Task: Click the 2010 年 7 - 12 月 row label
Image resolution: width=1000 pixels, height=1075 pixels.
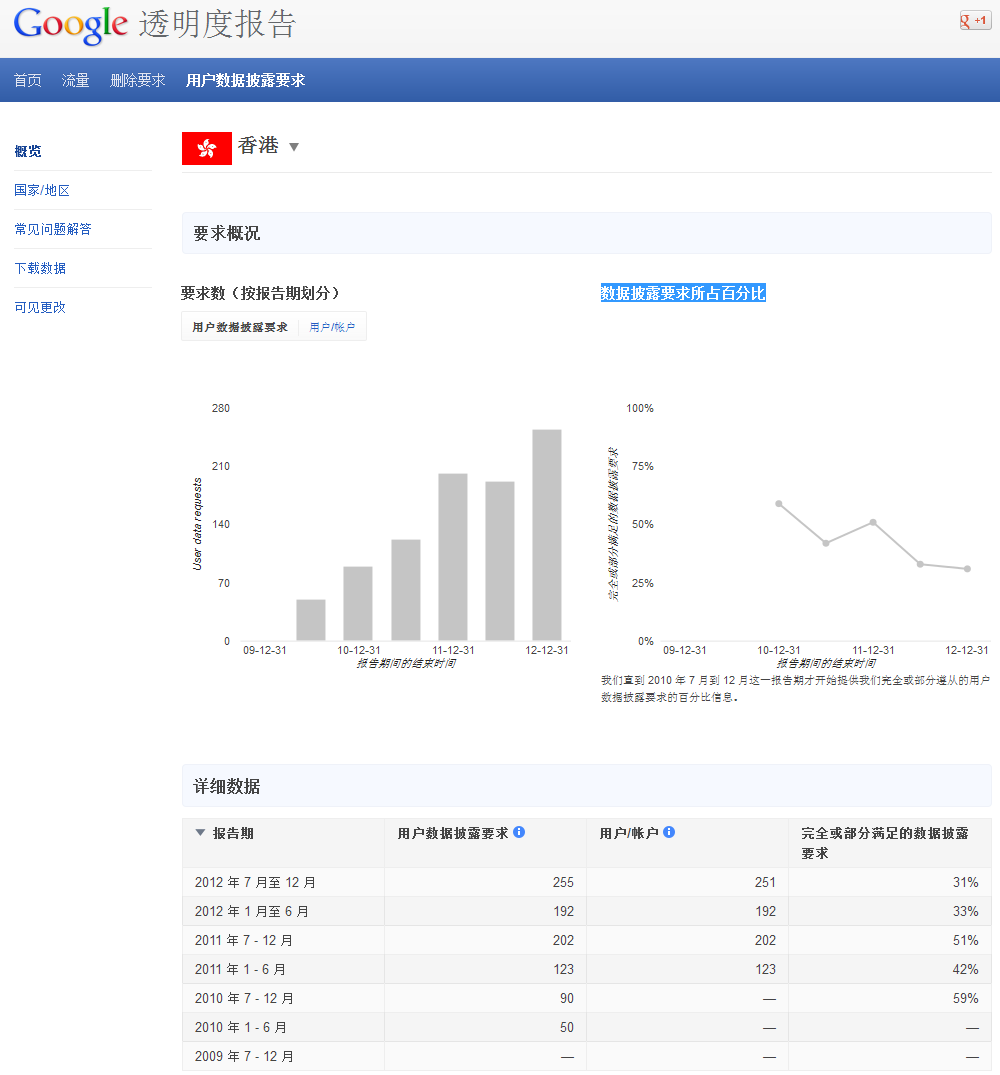Action: 244,998
